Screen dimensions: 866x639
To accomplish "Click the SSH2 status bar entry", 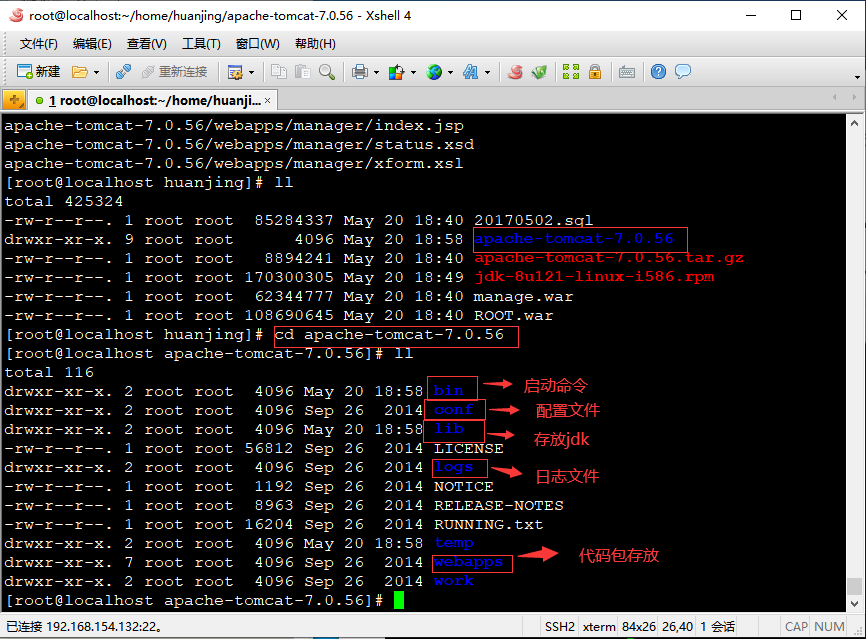I will click(x=559, y=627).
